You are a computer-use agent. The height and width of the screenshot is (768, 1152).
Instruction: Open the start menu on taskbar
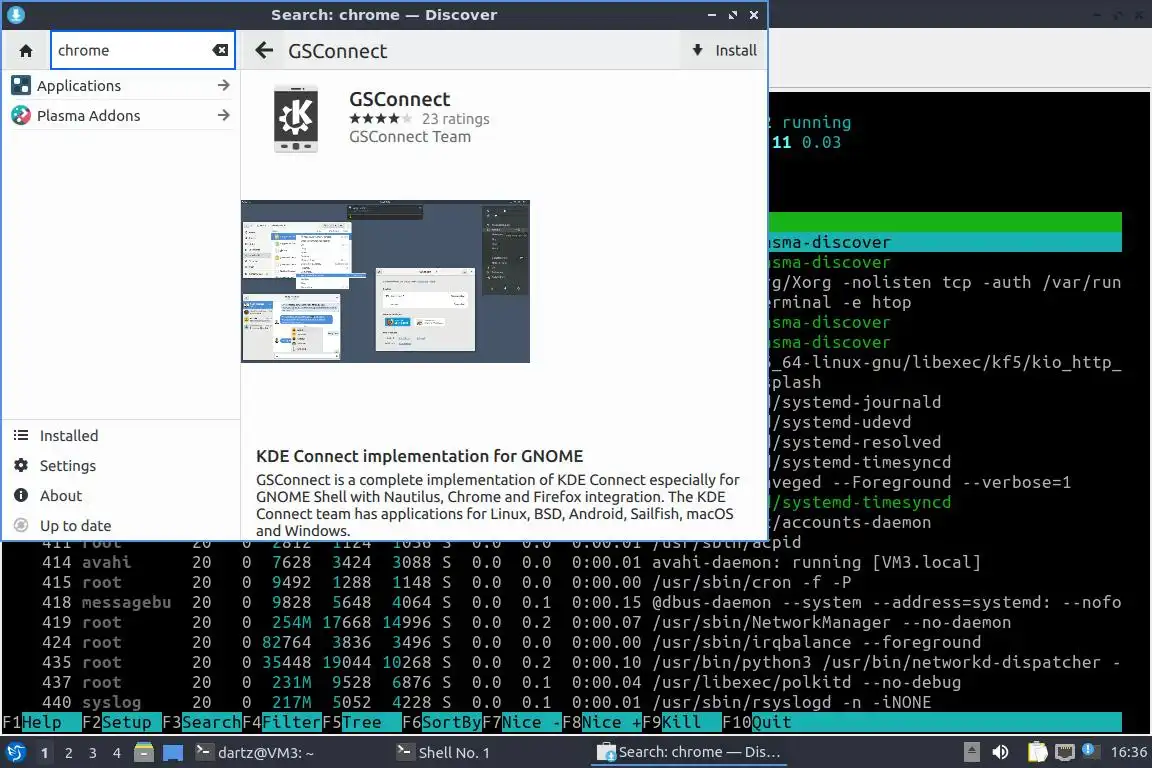pyautogui.click(x=15, y=752)
